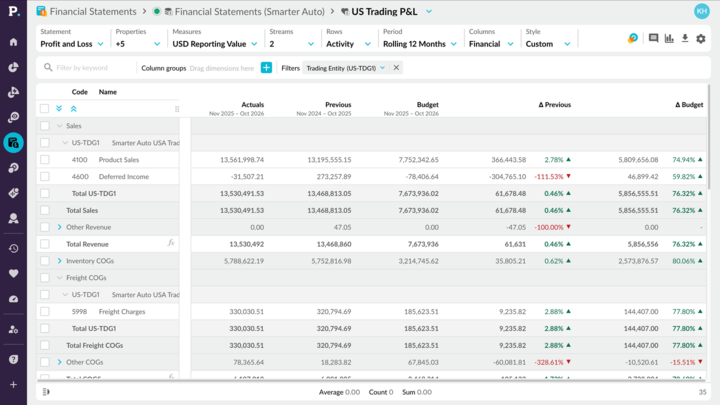This screenshot has width=720, height=405.
Task: Collapse the Sales group
Action: 59,126
